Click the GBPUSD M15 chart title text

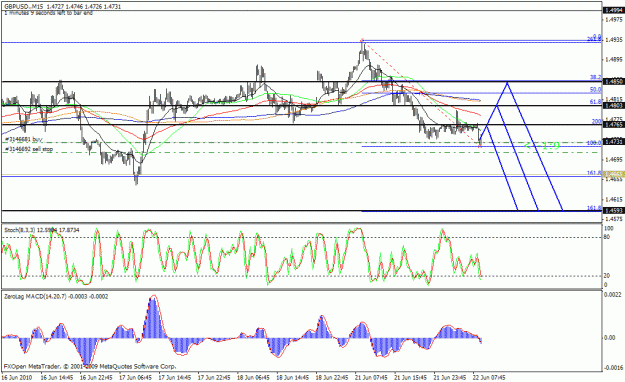click(x=63, y=7)
